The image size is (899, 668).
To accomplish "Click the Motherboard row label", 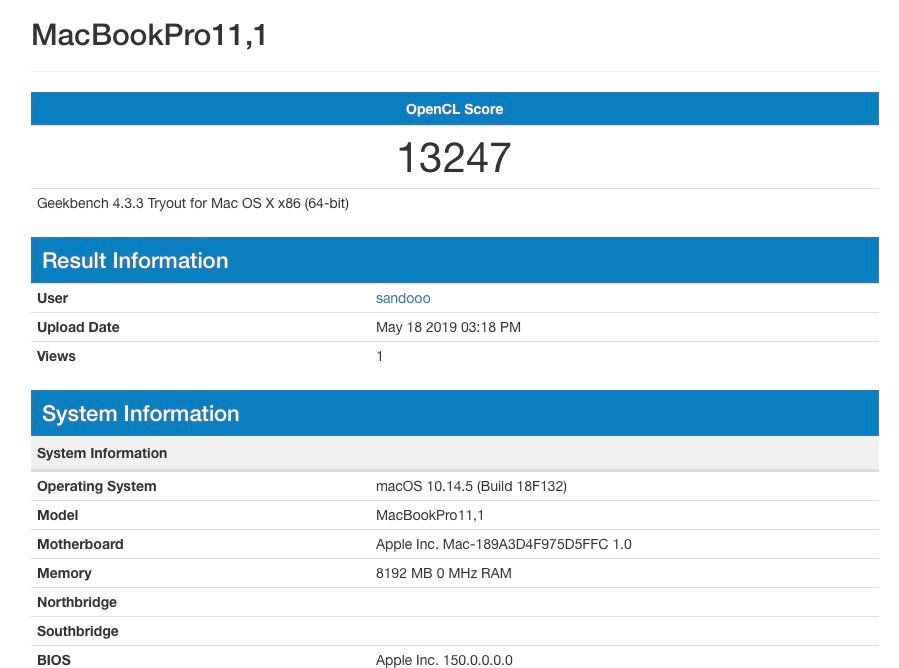I will pos(80,544).
